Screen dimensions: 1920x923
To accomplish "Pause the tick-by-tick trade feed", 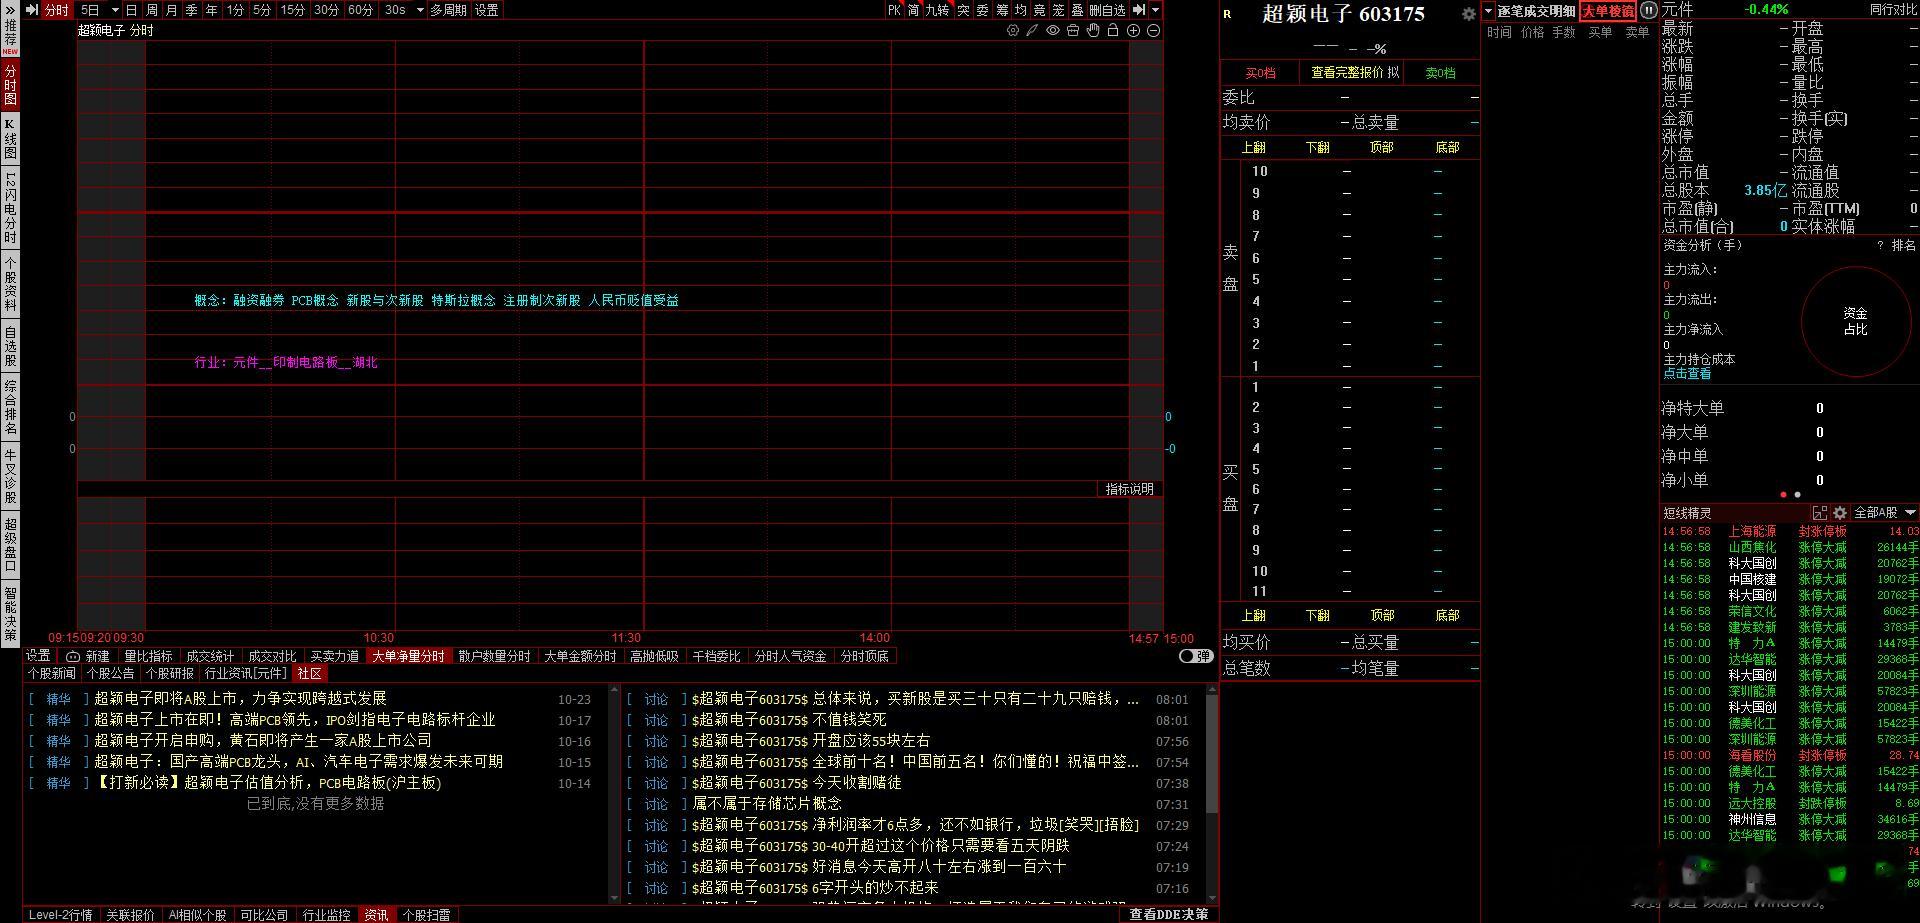I will pyautogui.click(x=1649, y=10).
